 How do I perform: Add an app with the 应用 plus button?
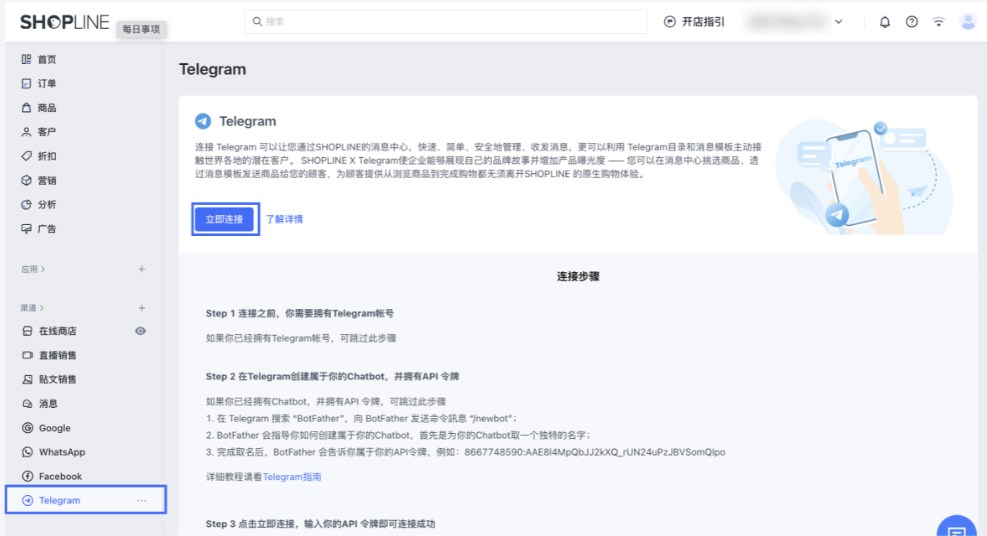pyautogui.click(x=142, y=269)
